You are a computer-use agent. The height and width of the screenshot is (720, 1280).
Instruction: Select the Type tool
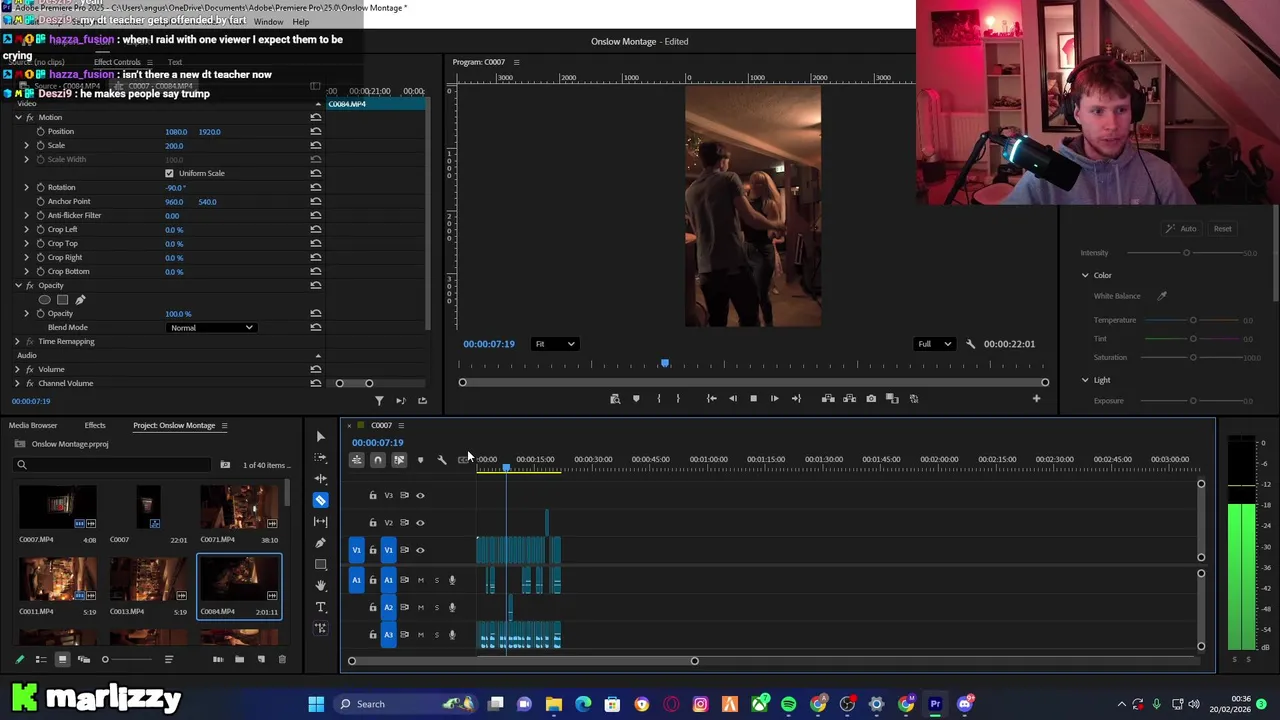320,607
